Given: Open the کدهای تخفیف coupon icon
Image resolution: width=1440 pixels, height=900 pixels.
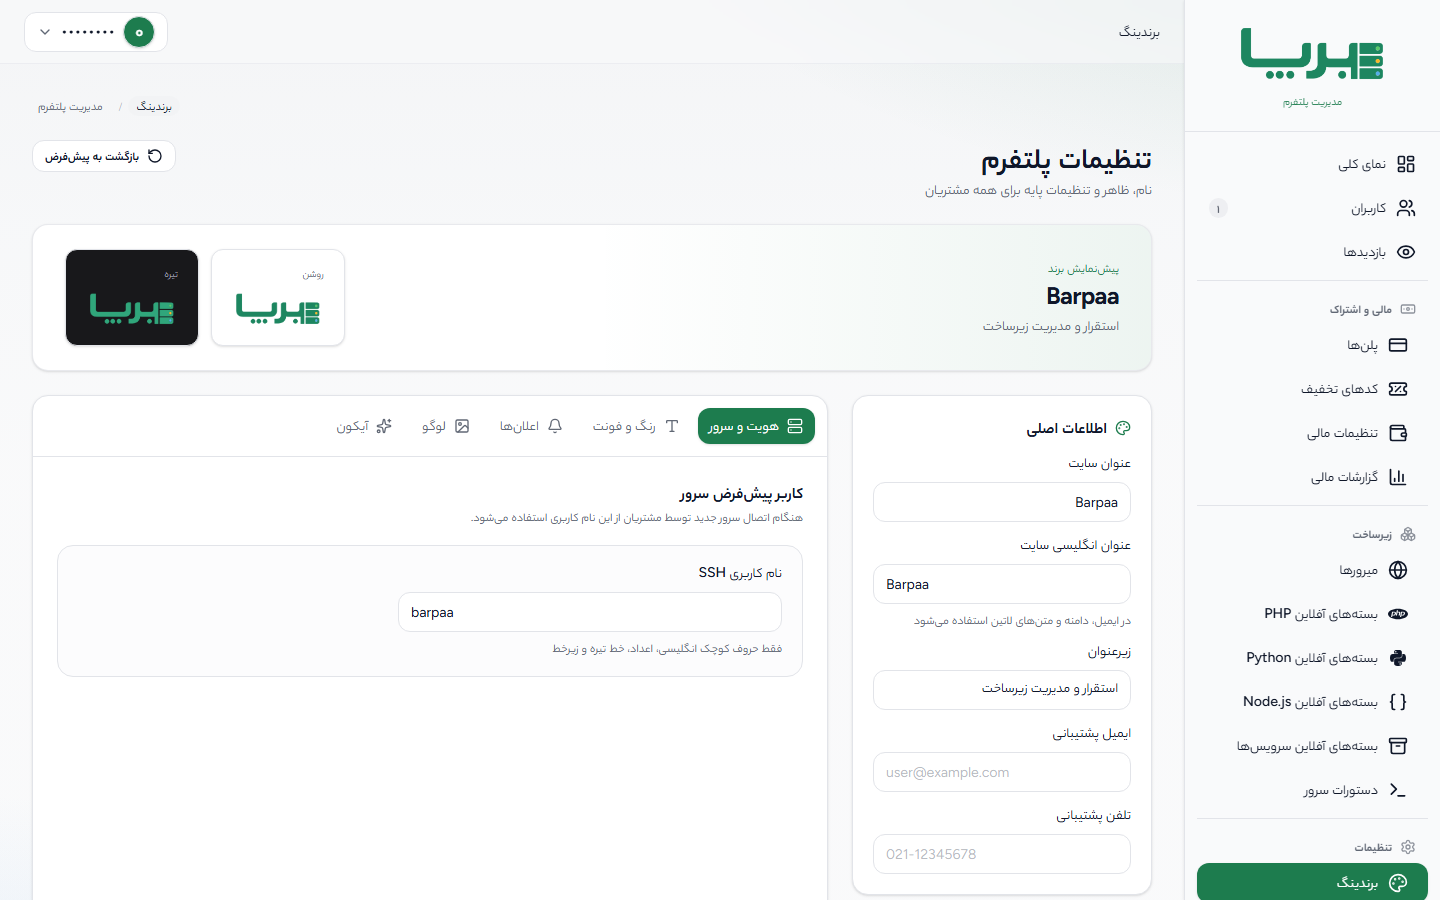Looking at the screenshot, I should point(1398,389).
